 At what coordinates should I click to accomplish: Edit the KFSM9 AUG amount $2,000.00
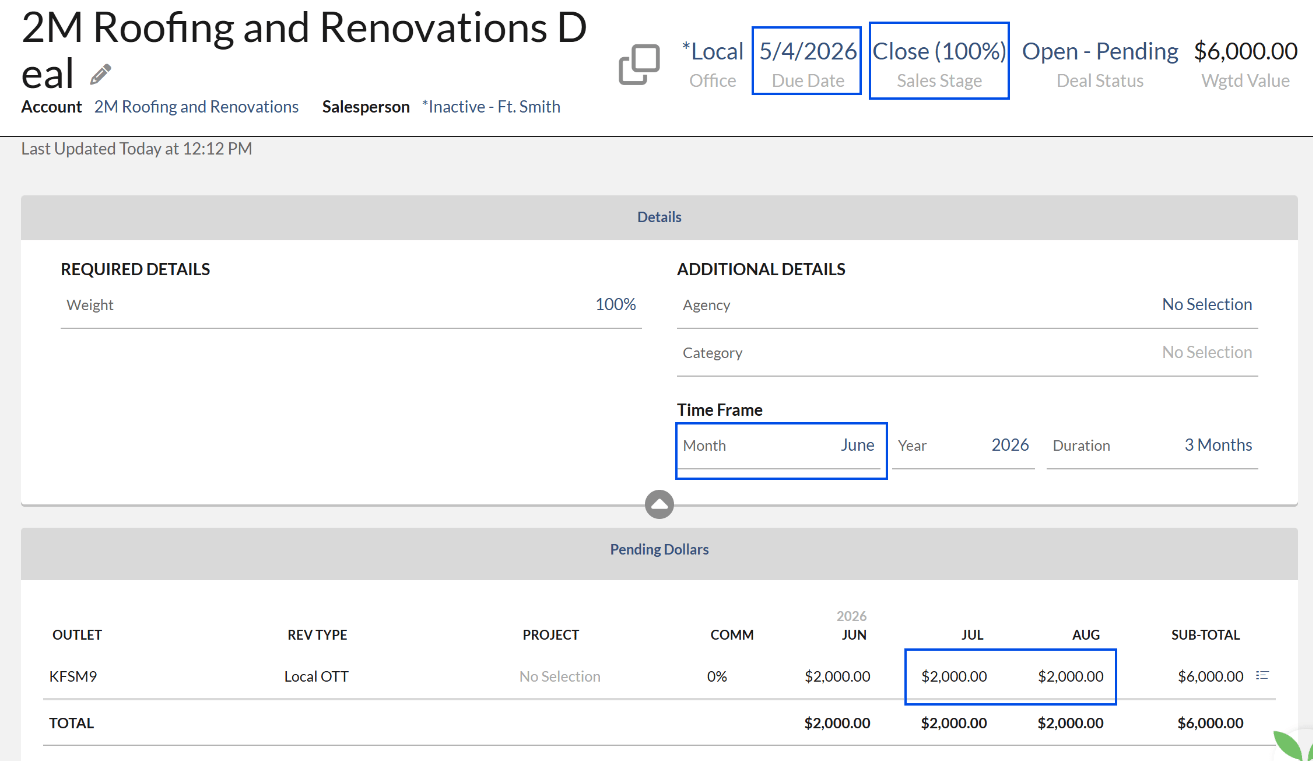coord(1071,677)
